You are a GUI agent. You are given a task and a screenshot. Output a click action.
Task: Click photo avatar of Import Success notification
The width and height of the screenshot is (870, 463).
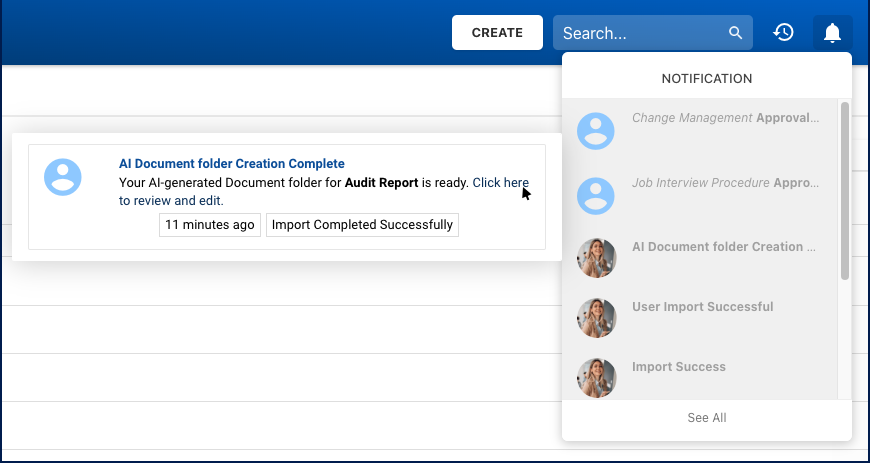[597, 377]
